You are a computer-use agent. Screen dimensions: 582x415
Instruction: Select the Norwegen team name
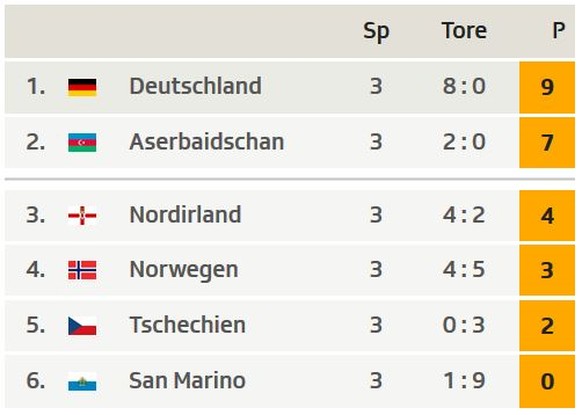point(184,269)
